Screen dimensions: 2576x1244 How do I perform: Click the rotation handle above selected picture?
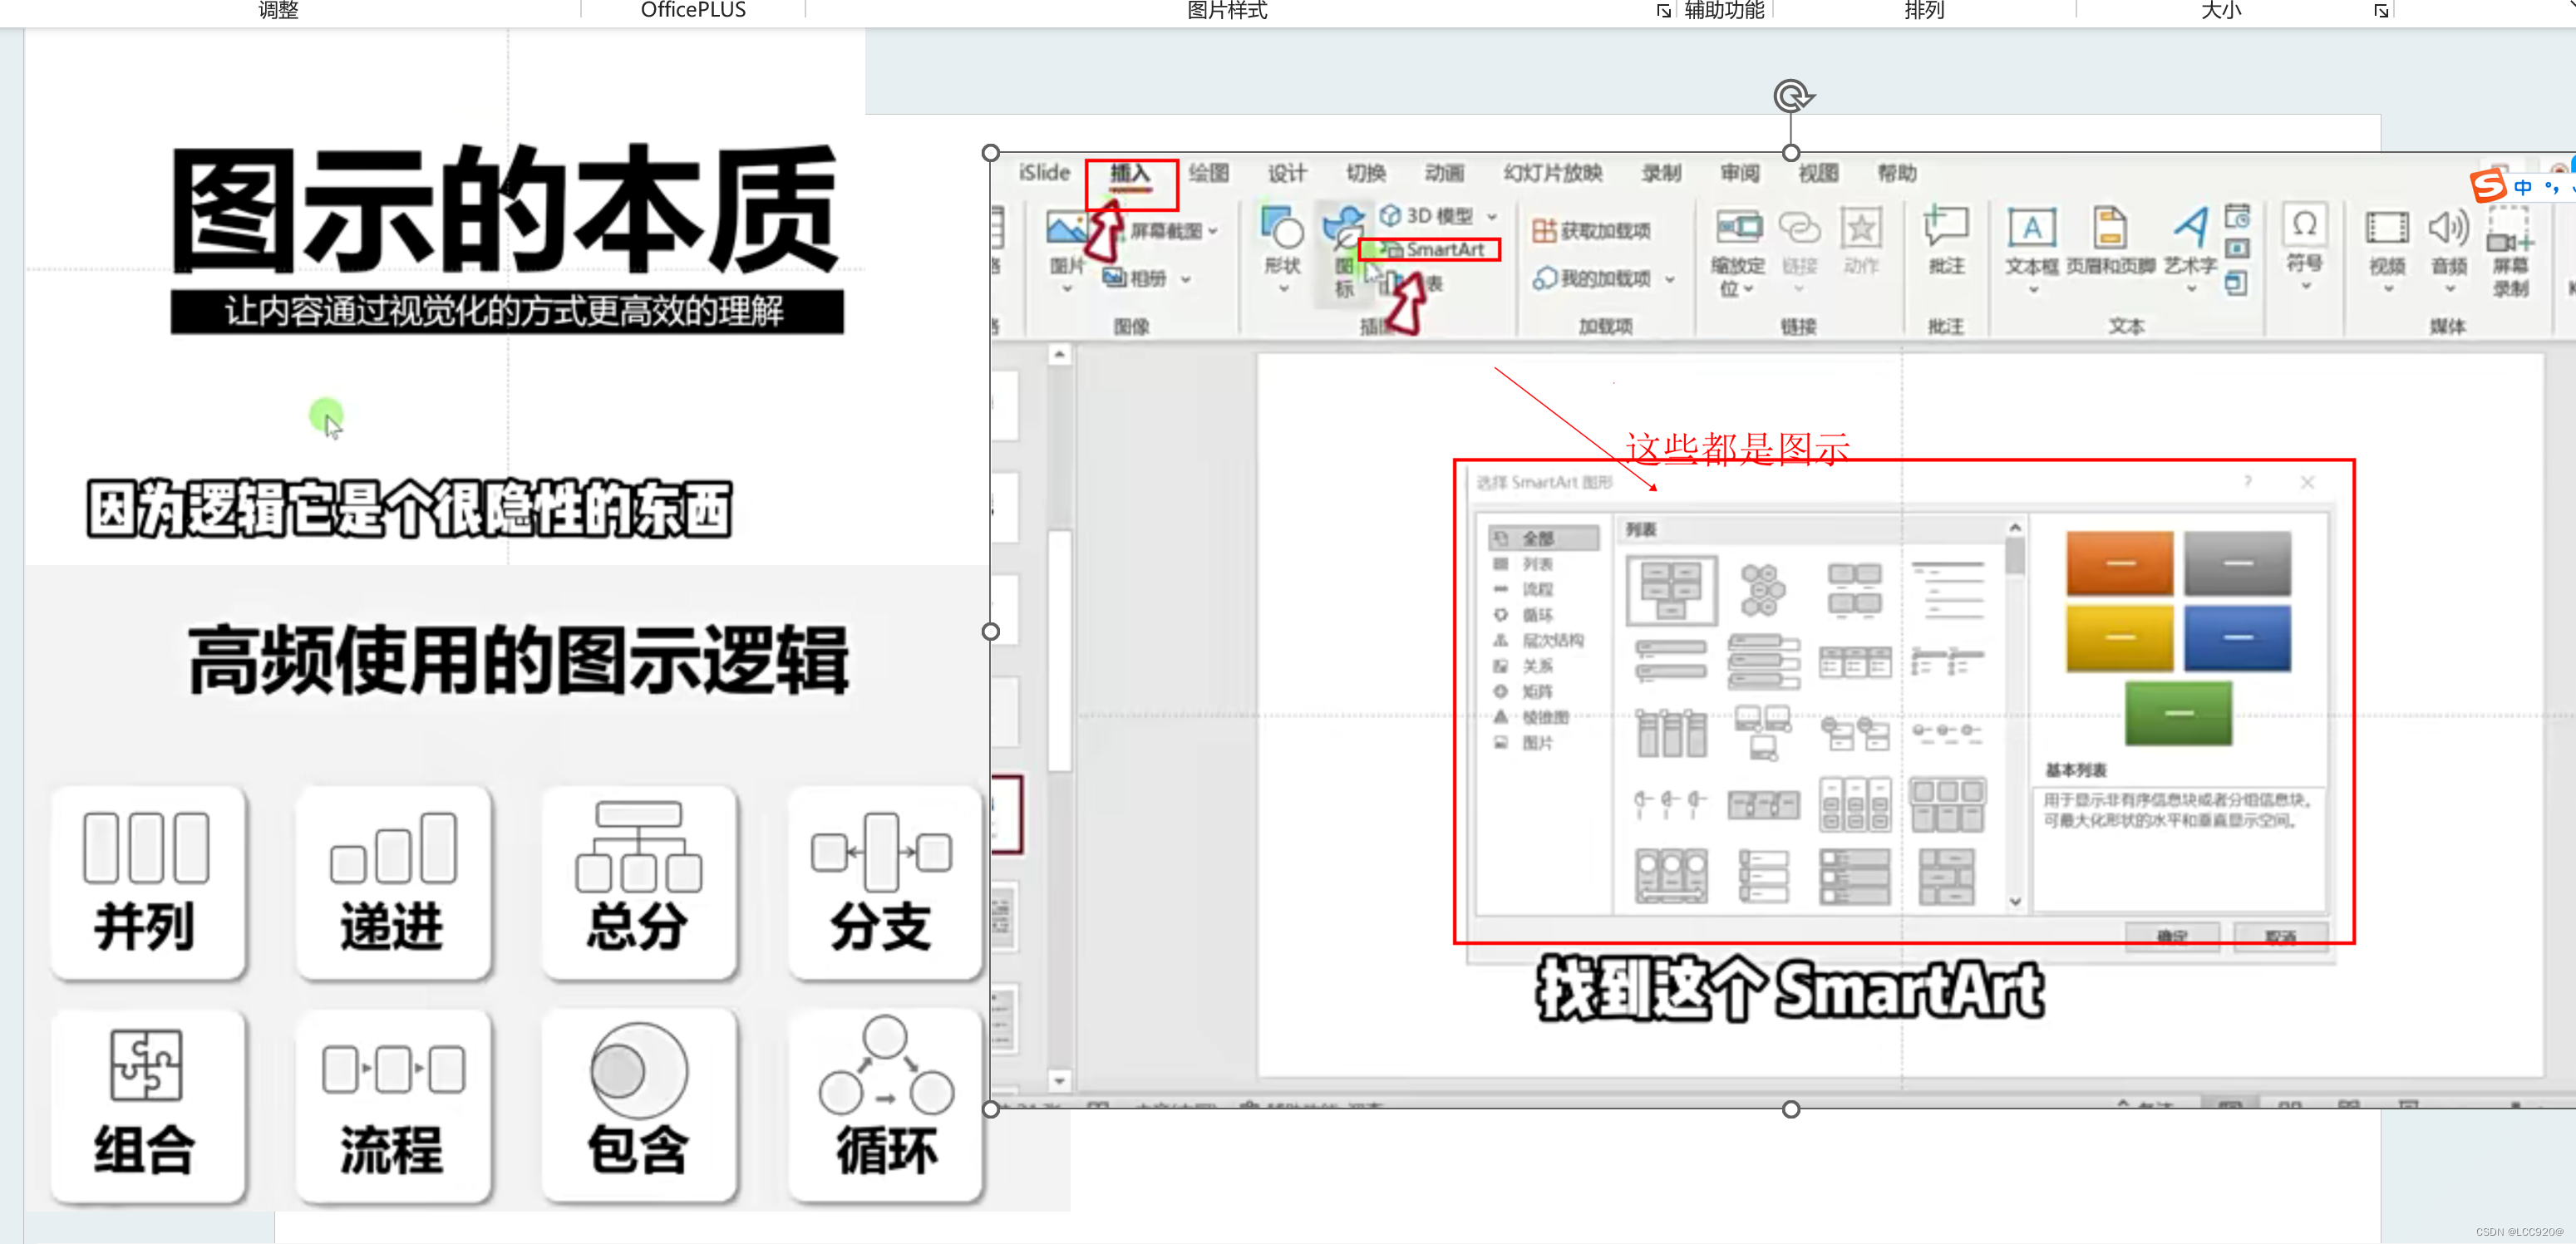pyautogui.click(x=1791, y=96)
